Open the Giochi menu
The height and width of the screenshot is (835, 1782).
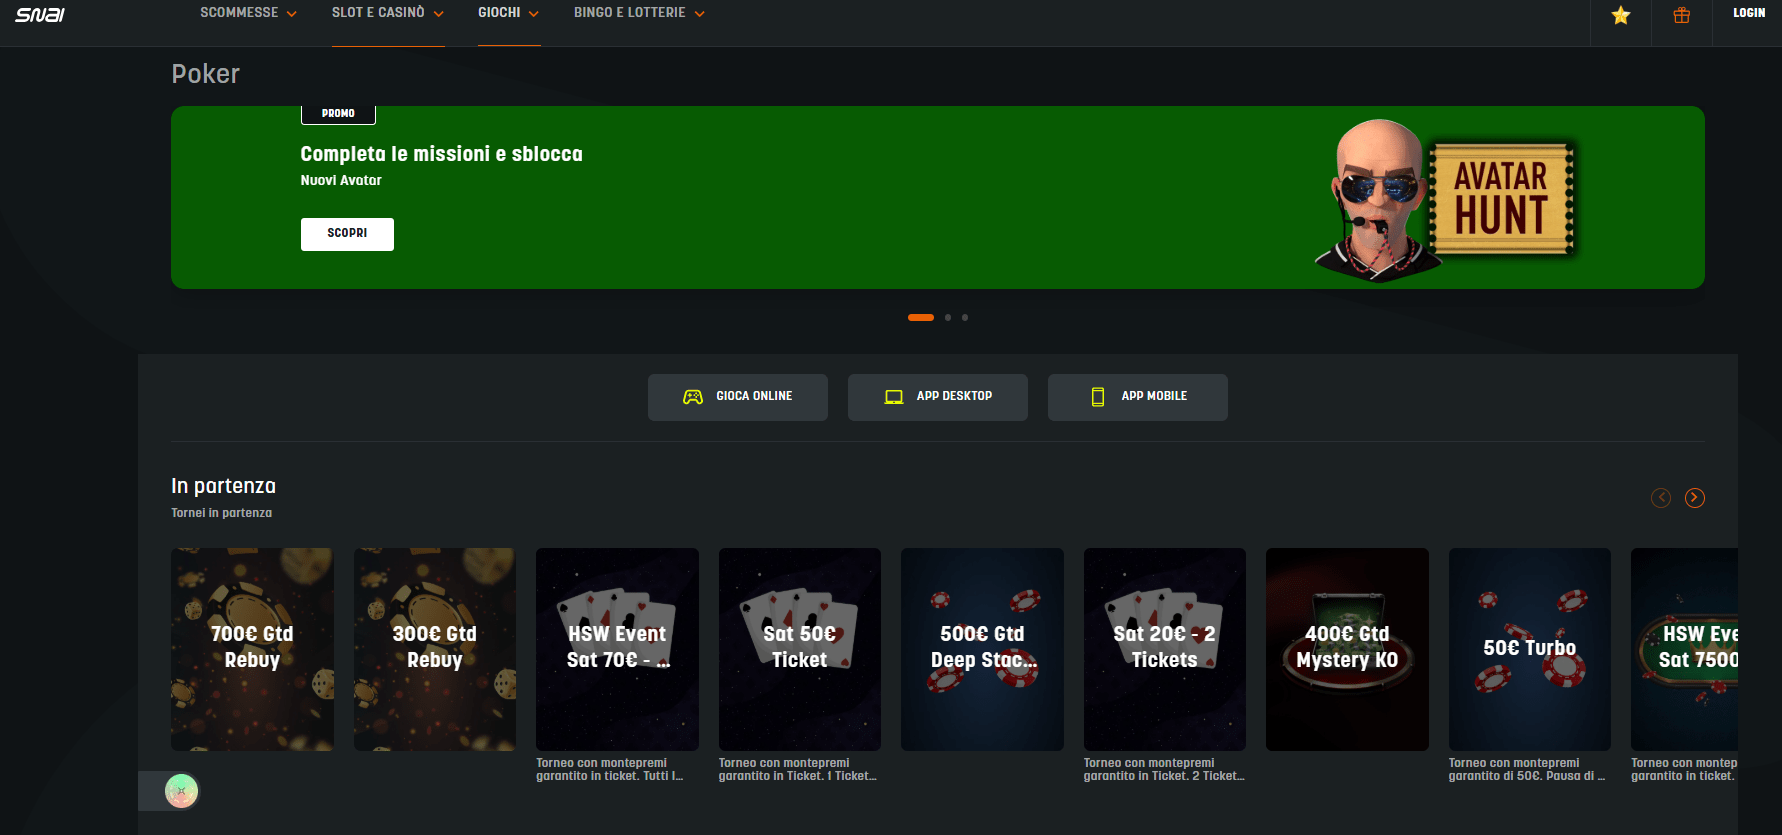pos(508,13)
